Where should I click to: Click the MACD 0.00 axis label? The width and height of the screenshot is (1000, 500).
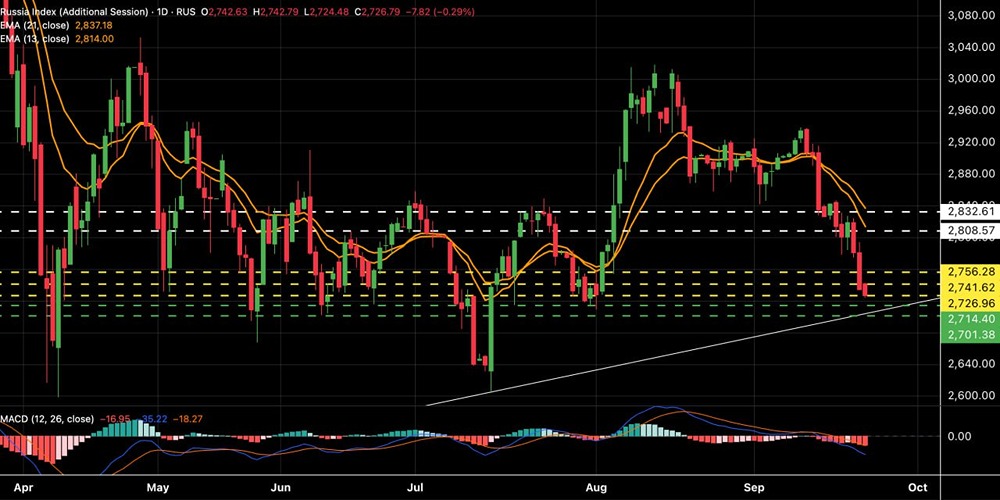point(960,436)
